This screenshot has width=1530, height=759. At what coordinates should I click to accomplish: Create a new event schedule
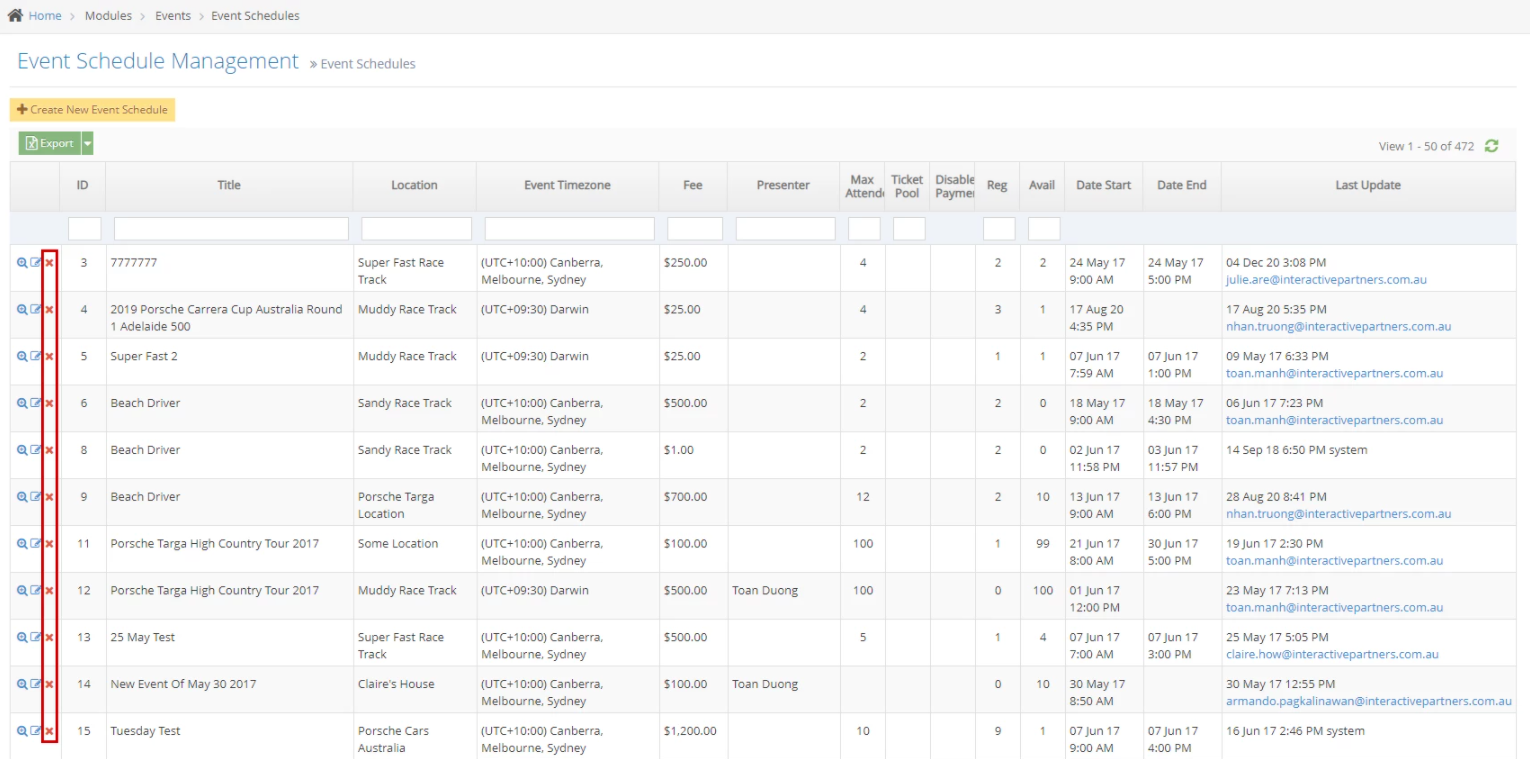point(92,110)
